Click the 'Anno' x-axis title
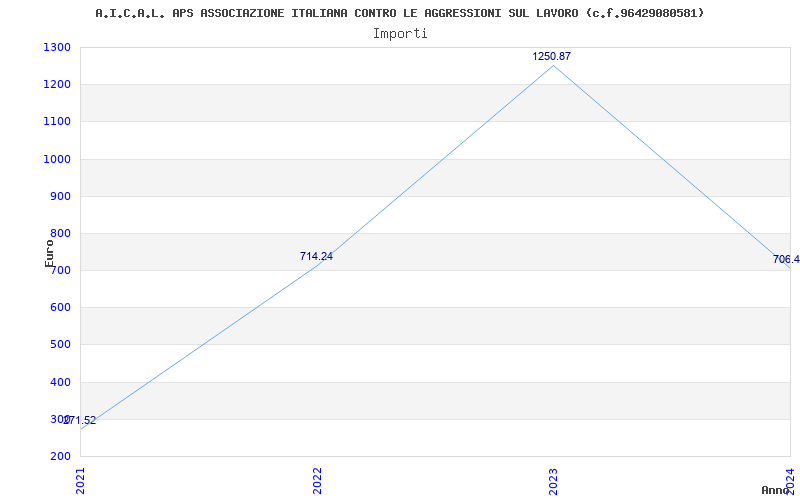This screenshot has height=500, width=800. (x=775, y=490)
